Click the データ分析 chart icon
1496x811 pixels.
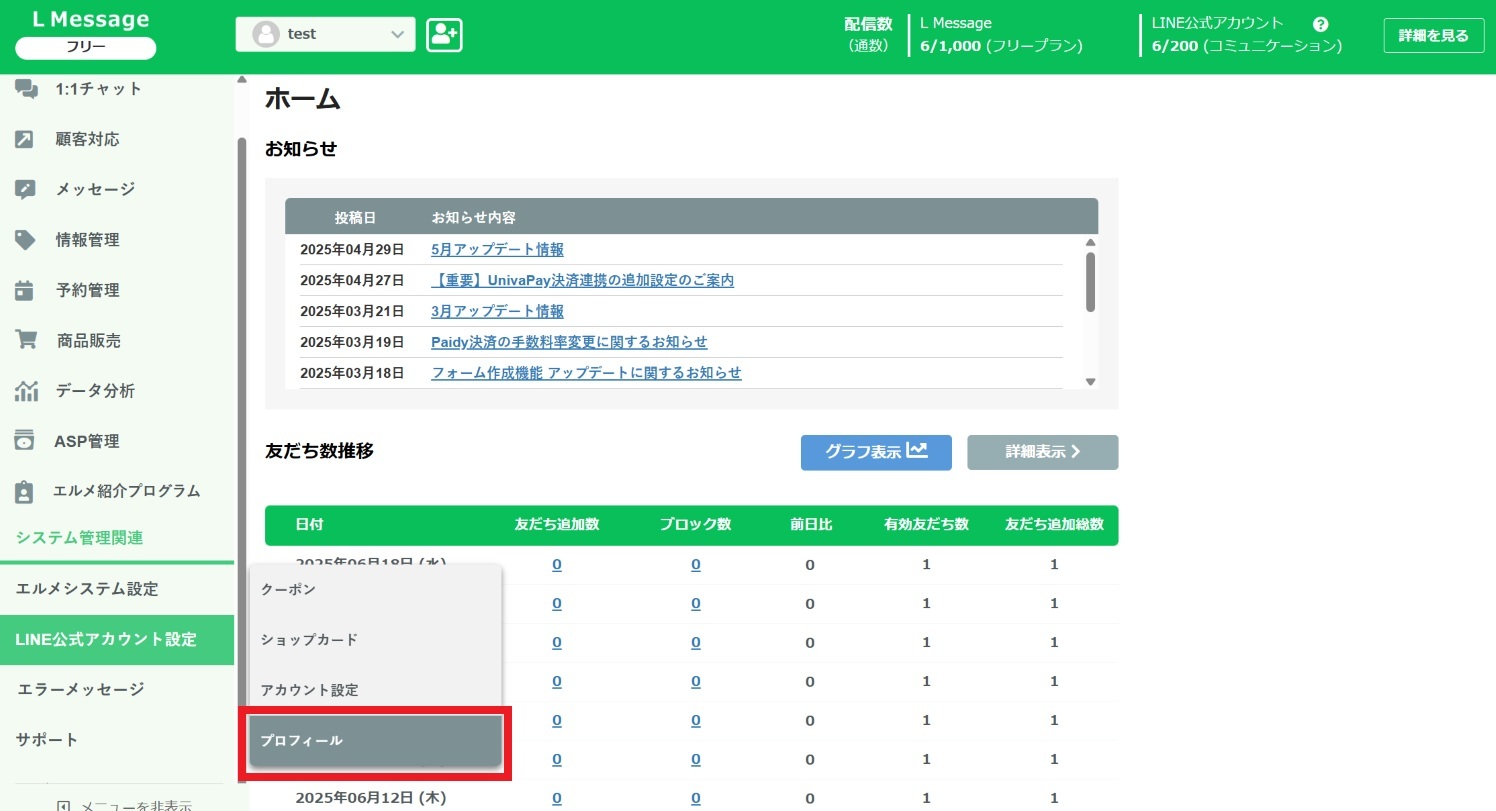tap(26, 390)
